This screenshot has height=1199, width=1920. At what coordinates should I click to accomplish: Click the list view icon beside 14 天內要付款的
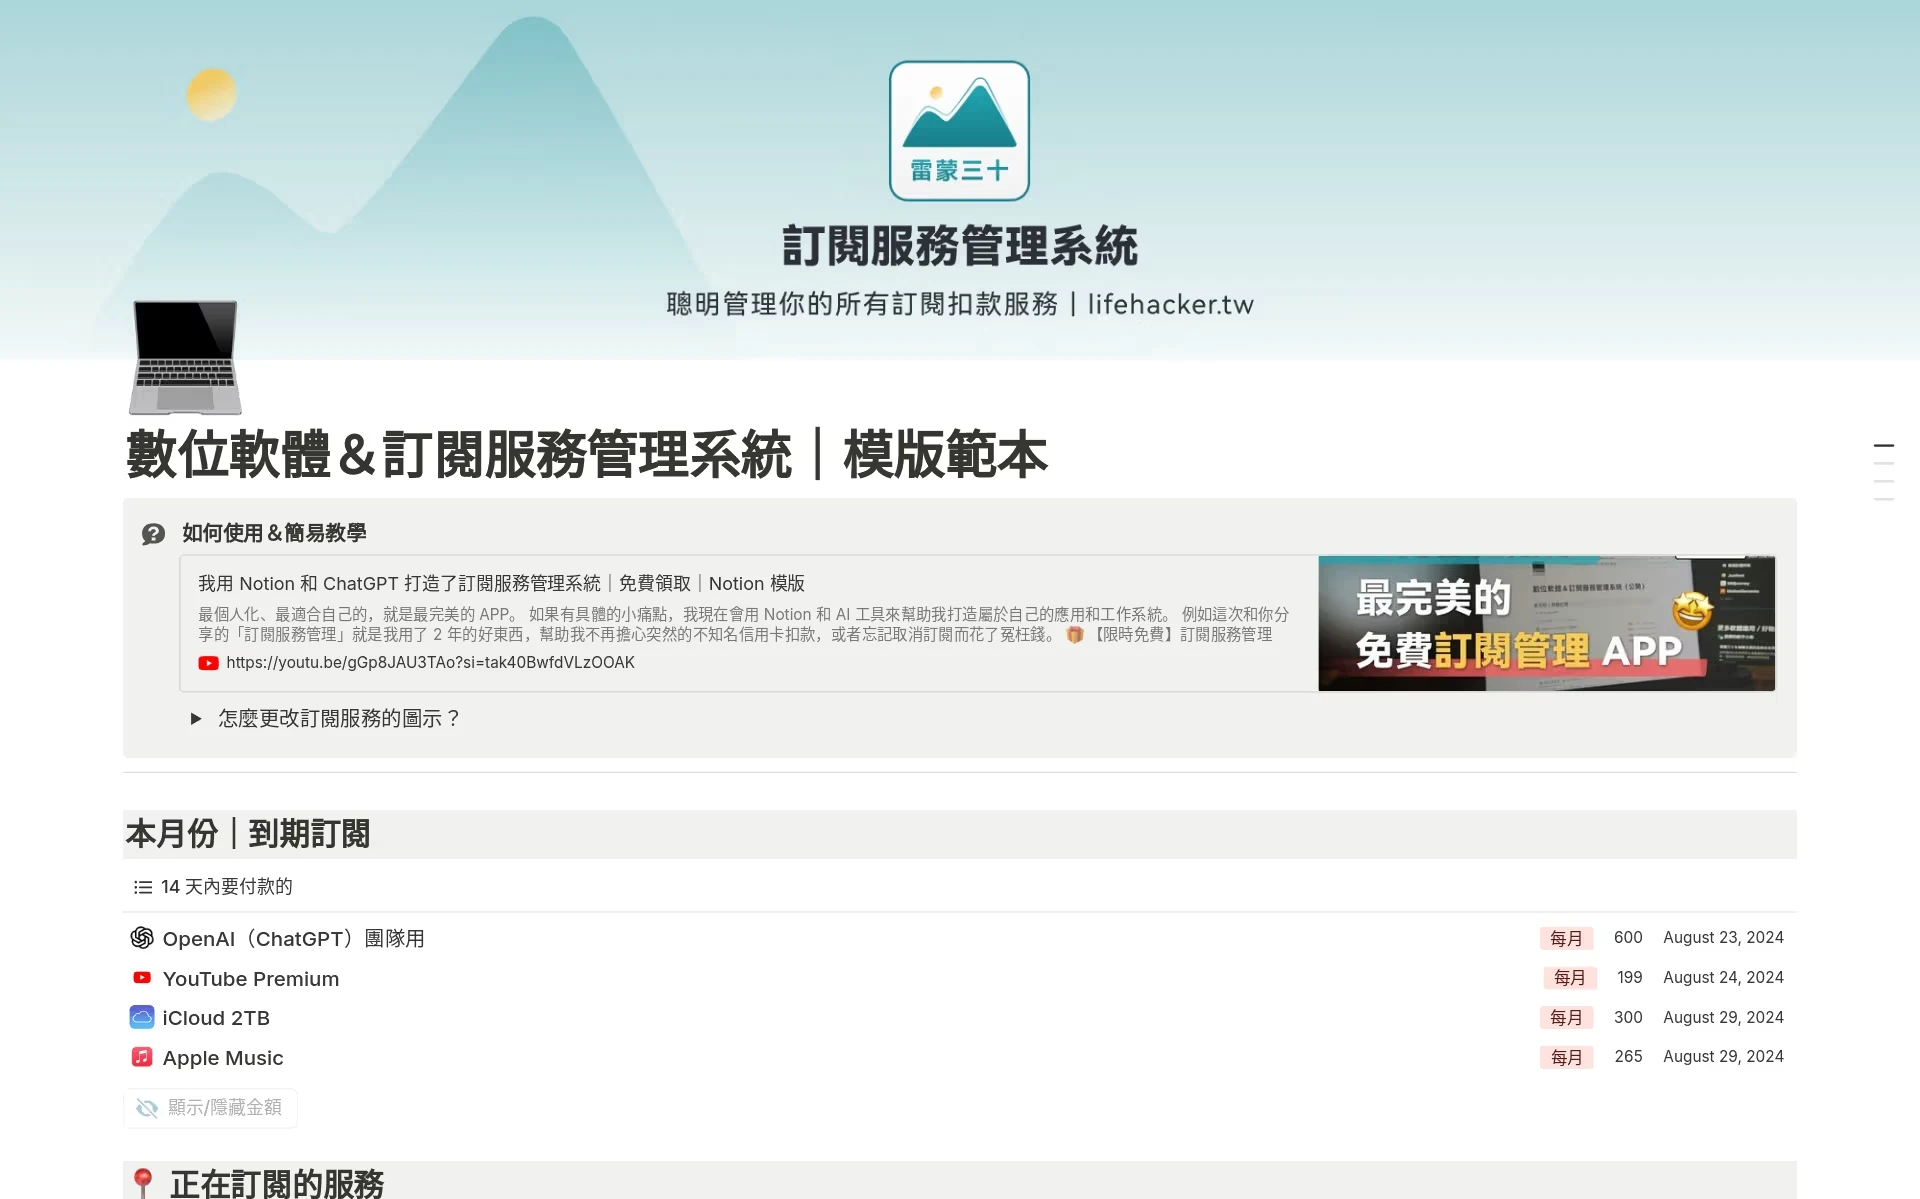pyautogui.click(x=143, y=887)
